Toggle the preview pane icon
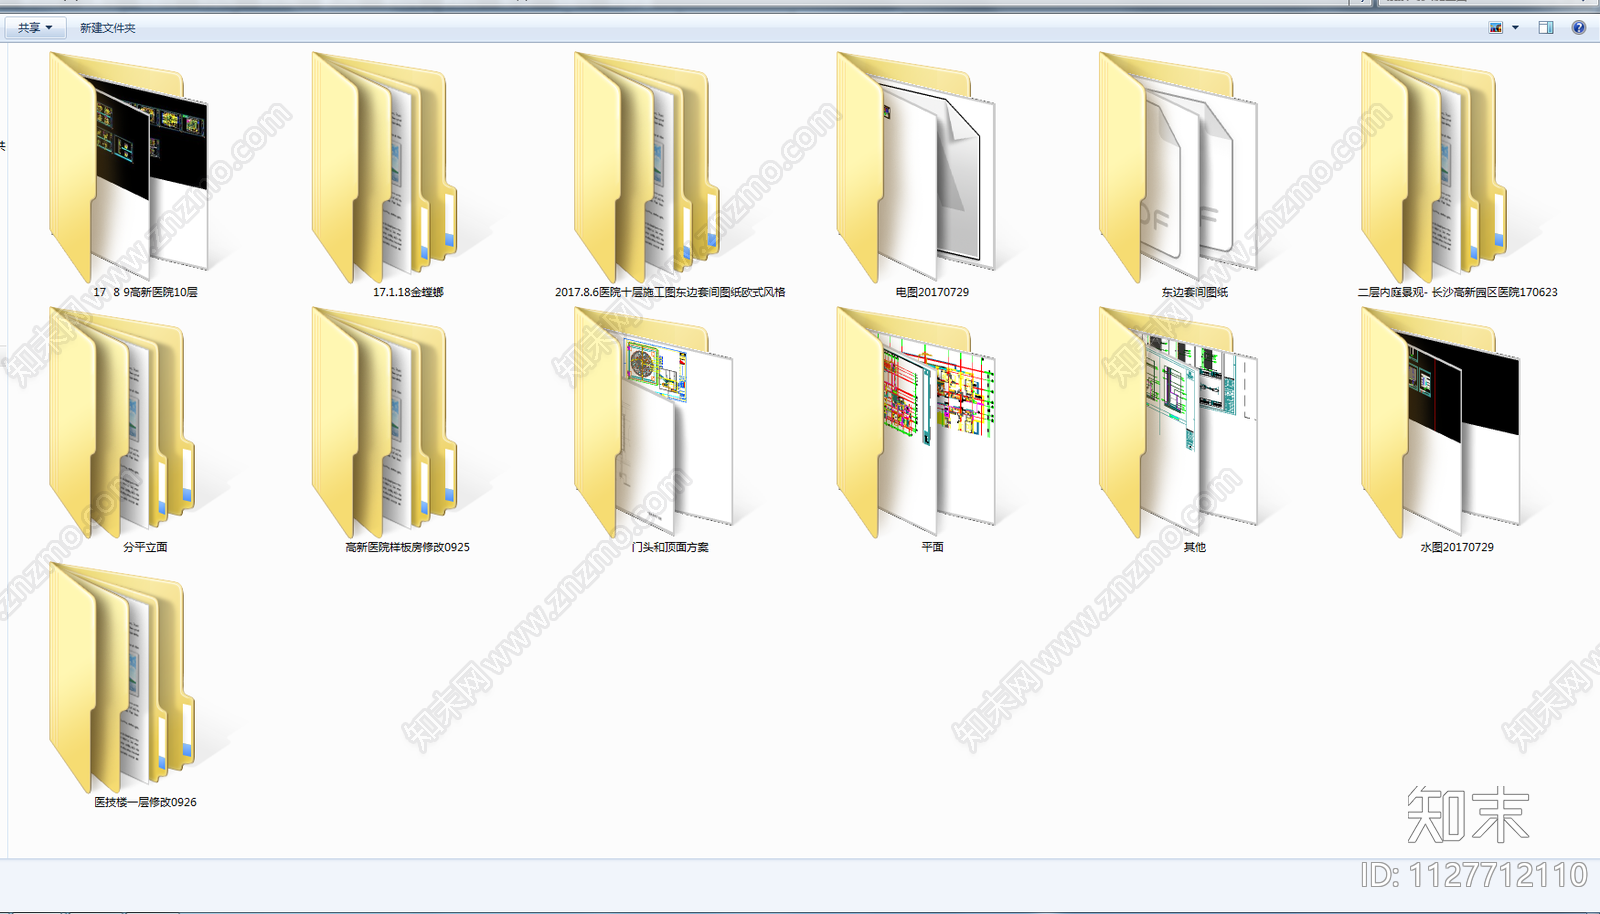The image size is (1600, 914). [1546, 28]
